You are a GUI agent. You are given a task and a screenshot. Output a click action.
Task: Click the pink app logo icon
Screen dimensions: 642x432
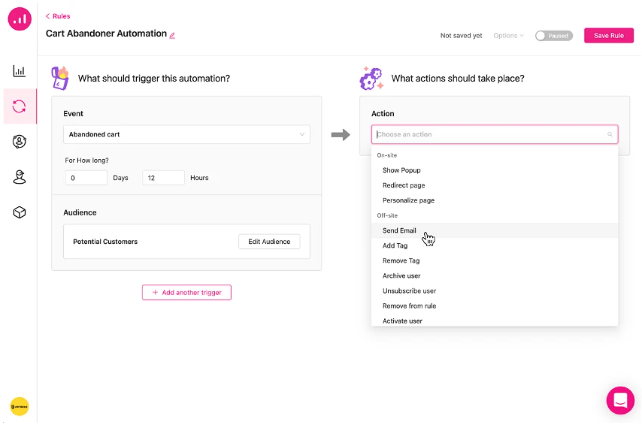click(19, 19)
